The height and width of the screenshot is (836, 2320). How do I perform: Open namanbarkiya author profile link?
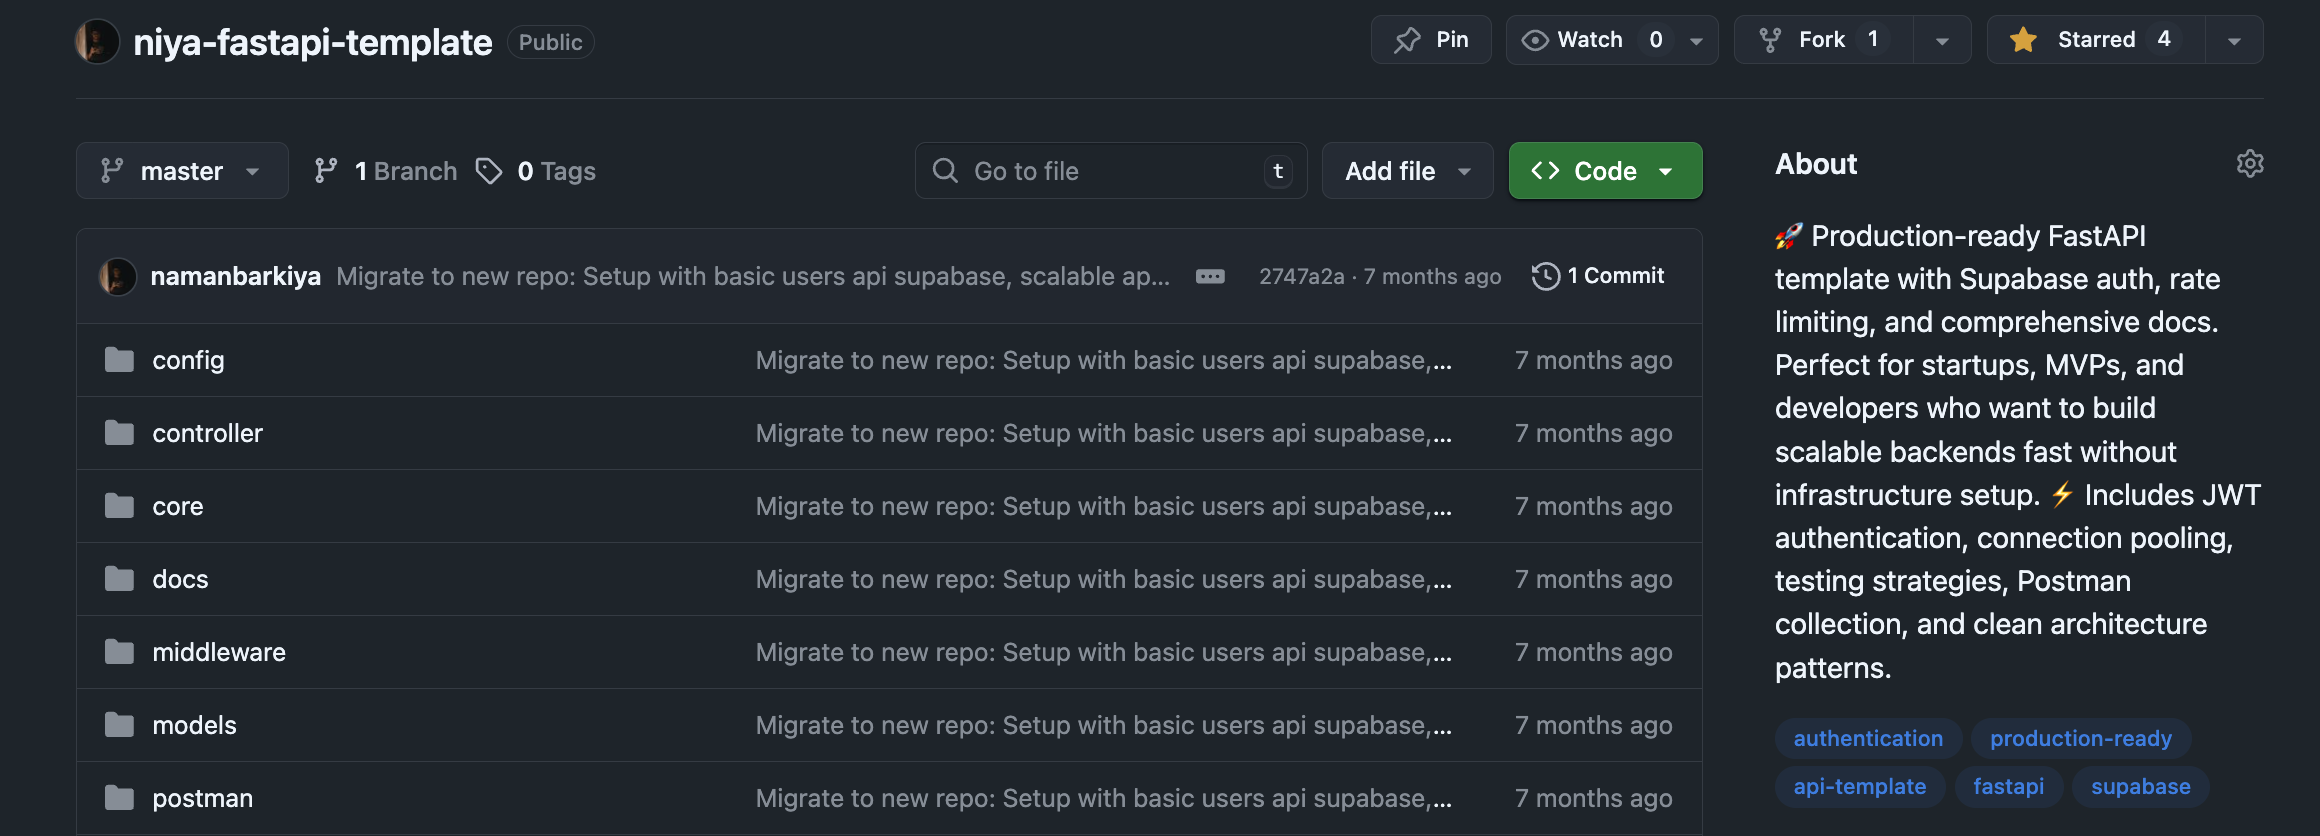pyautogui.click(x=235, y=276)
